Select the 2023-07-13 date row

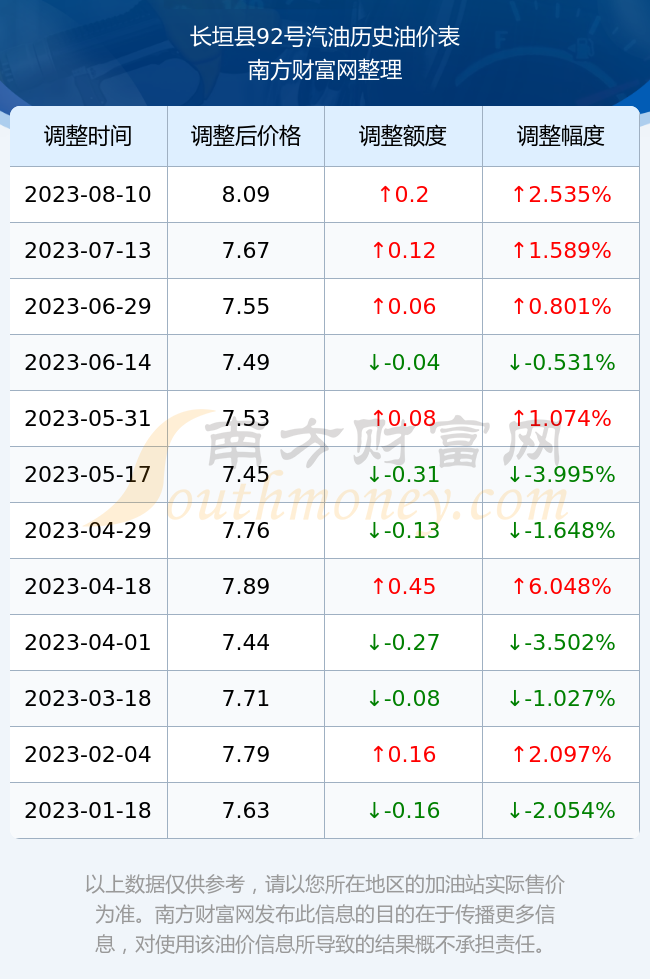pos(324,251)
